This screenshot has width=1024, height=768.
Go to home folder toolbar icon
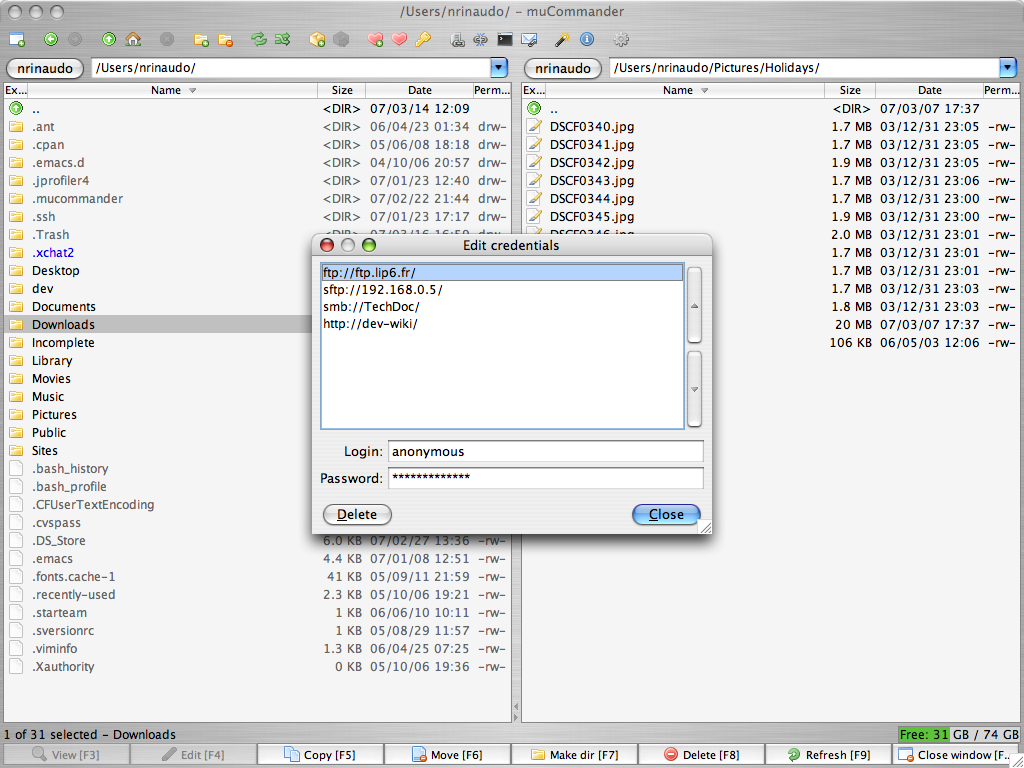click(133, 40)
